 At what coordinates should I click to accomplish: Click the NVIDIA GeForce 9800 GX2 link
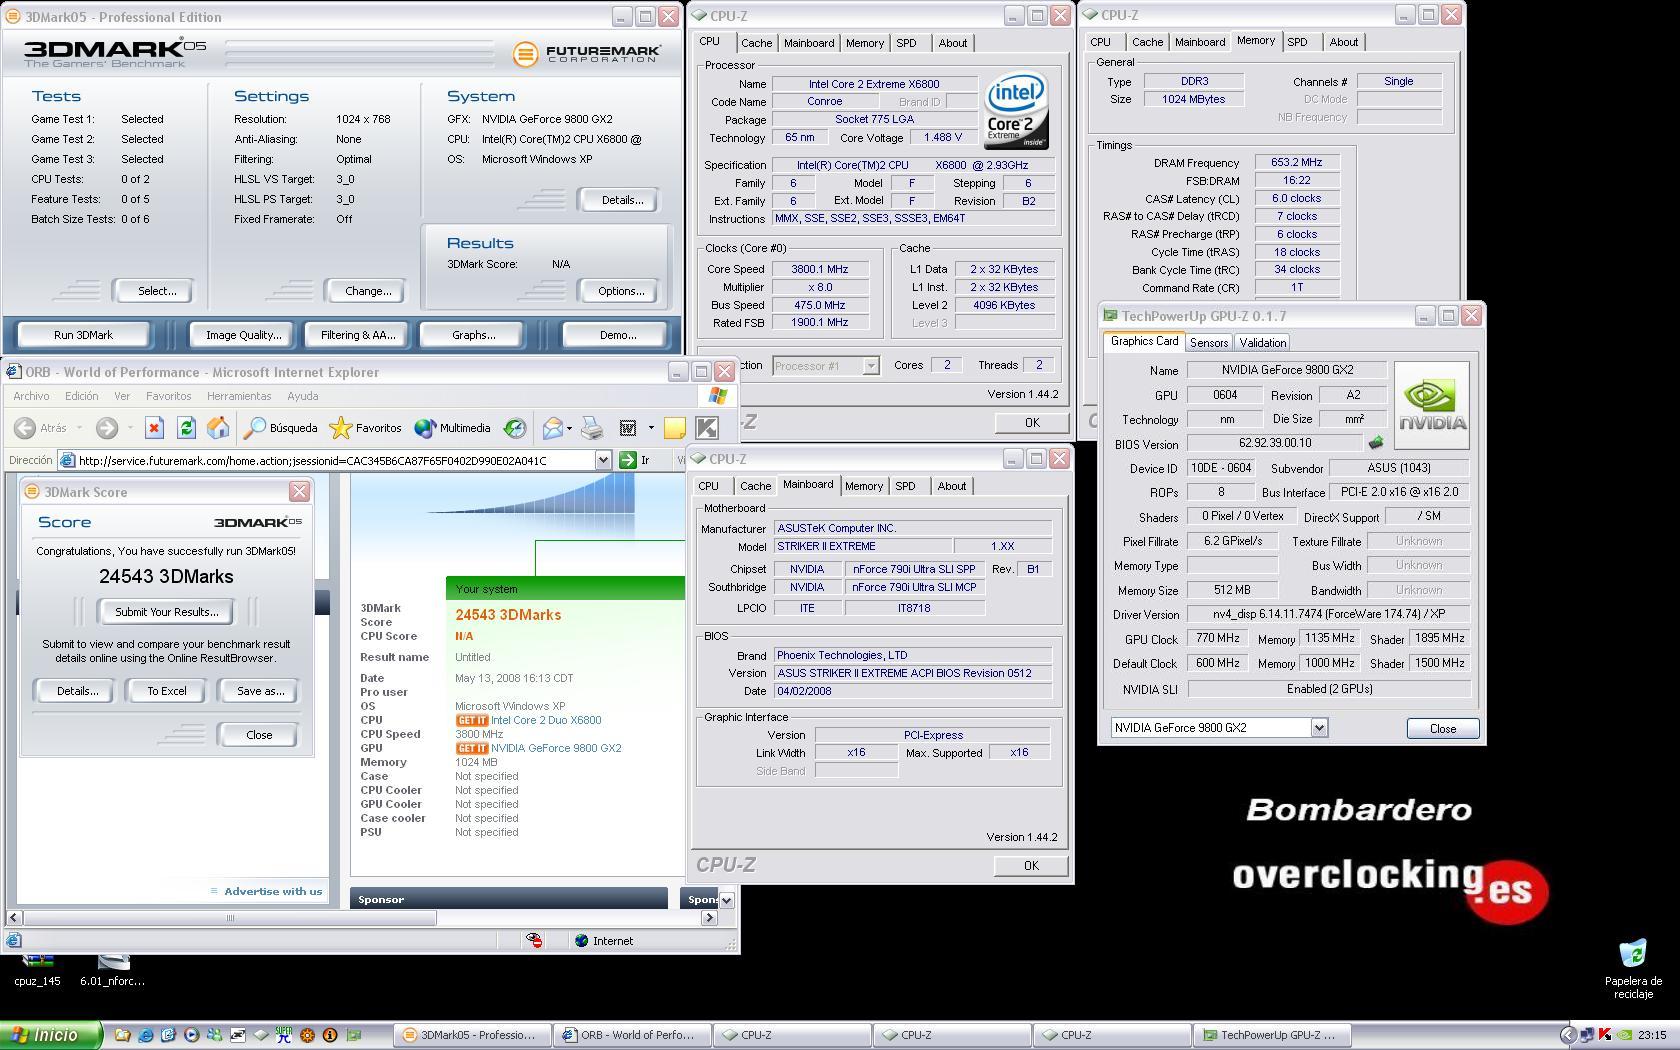click(556, 748)
